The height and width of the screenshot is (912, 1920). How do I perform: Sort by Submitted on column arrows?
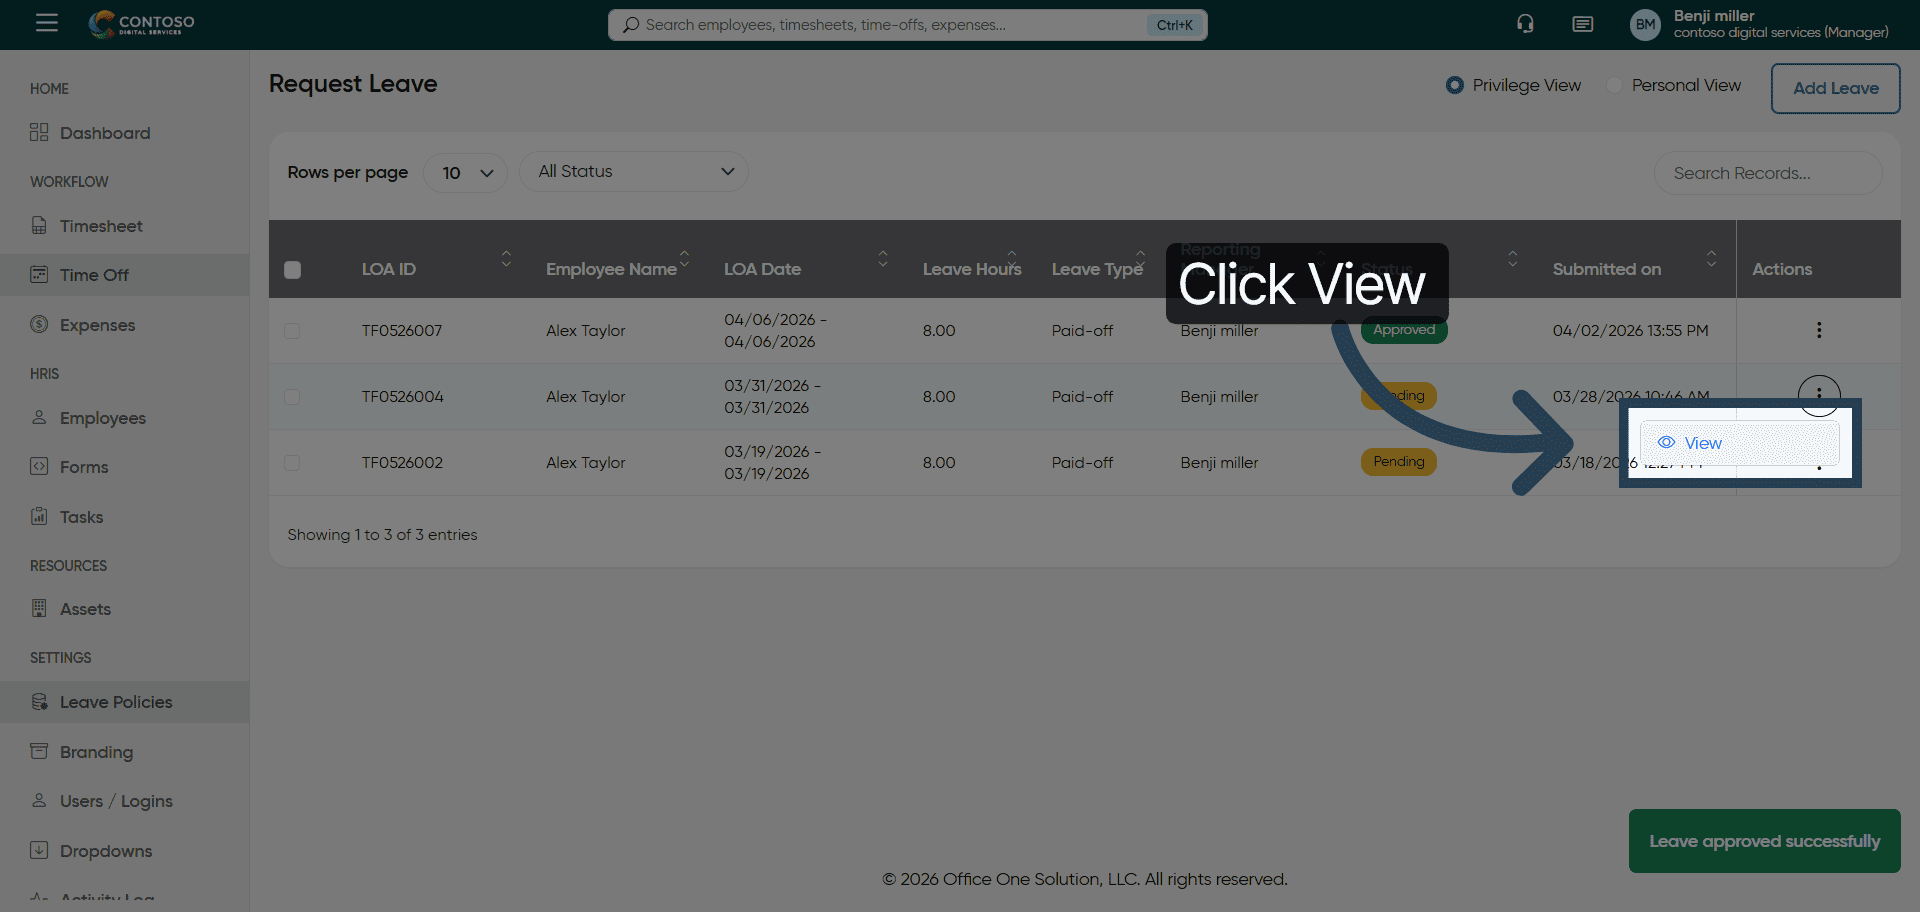(x=1711, y=259)
